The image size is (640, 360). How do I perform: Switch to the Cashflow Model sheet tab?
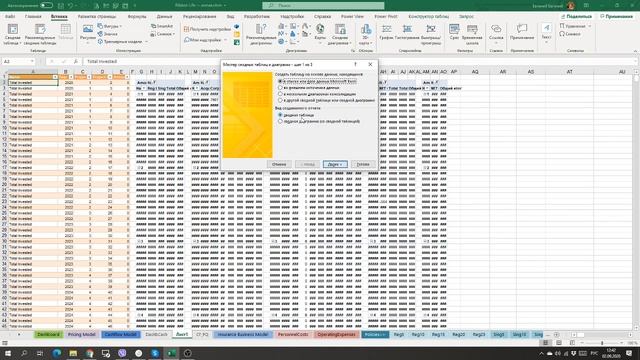[x=120, y=334]
